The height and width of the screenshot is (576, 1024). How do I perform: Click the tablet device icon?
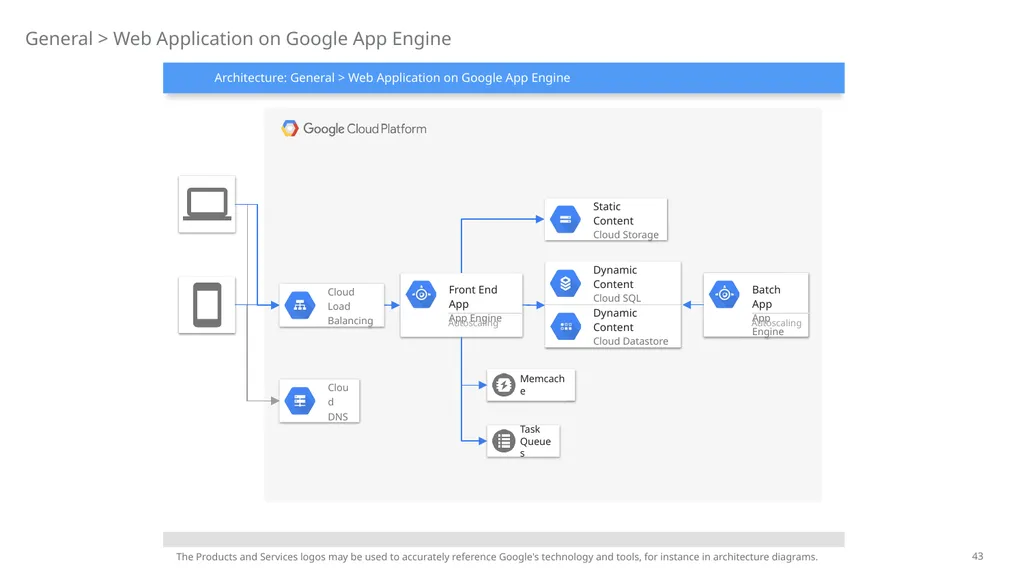coord(207,305)
